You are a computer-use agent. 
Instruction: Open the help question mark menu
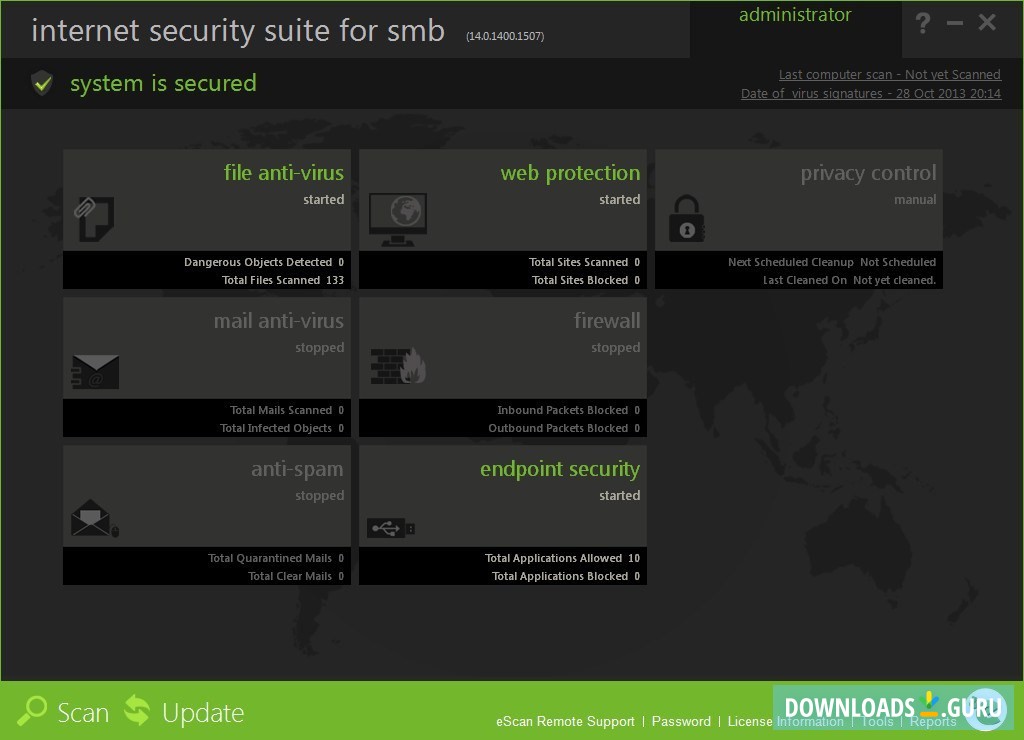922,24
